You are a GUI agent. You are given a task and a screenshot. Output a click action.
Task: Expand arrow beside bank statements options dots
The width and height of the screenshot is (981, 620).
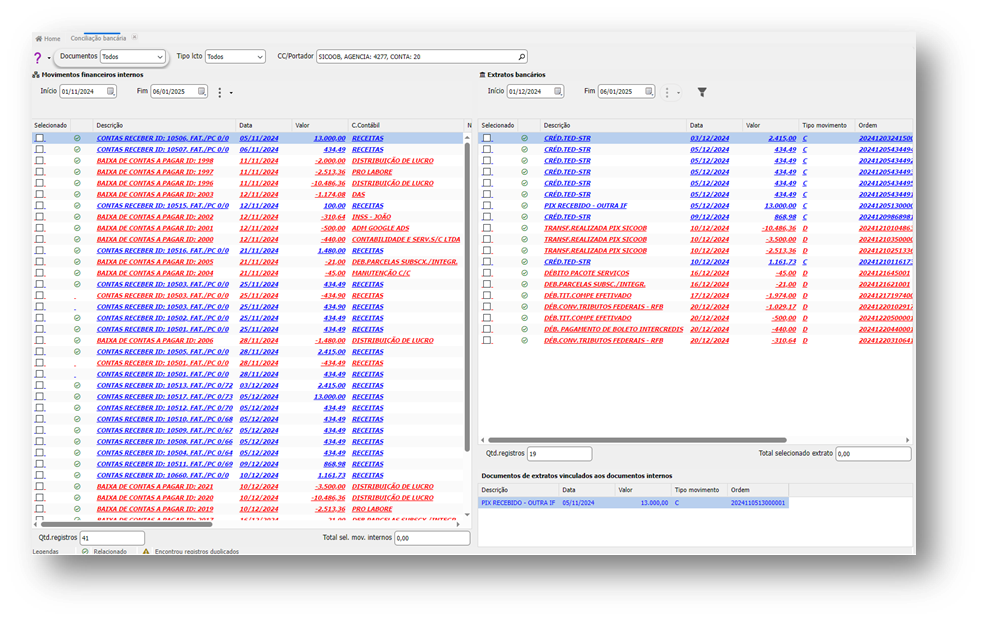678,93
